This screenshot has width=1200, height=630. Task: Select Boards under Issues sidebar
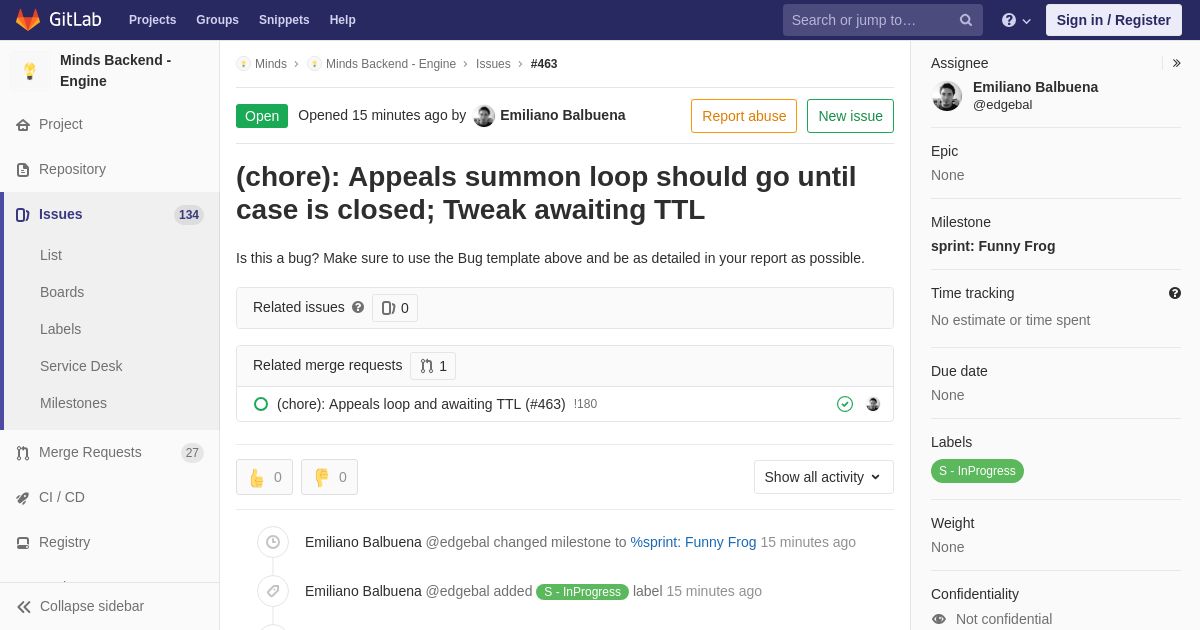click(62, 292)
